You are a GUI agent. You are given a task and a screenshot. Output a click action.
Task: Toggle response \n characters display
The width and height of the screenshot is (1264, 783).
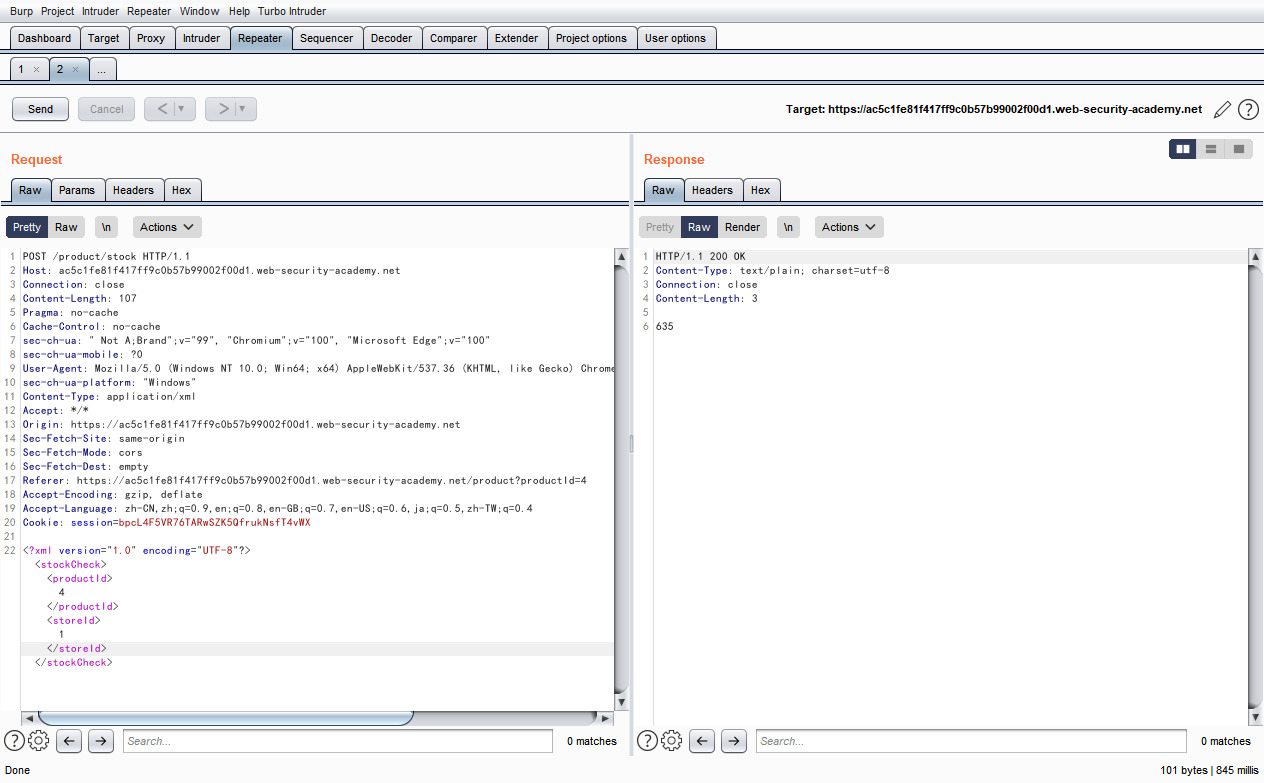click(789, 227)
